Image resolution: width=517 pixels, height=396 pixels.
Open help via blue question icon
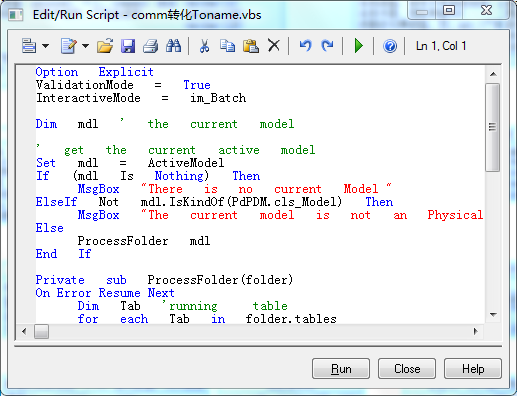pos(390,46)
